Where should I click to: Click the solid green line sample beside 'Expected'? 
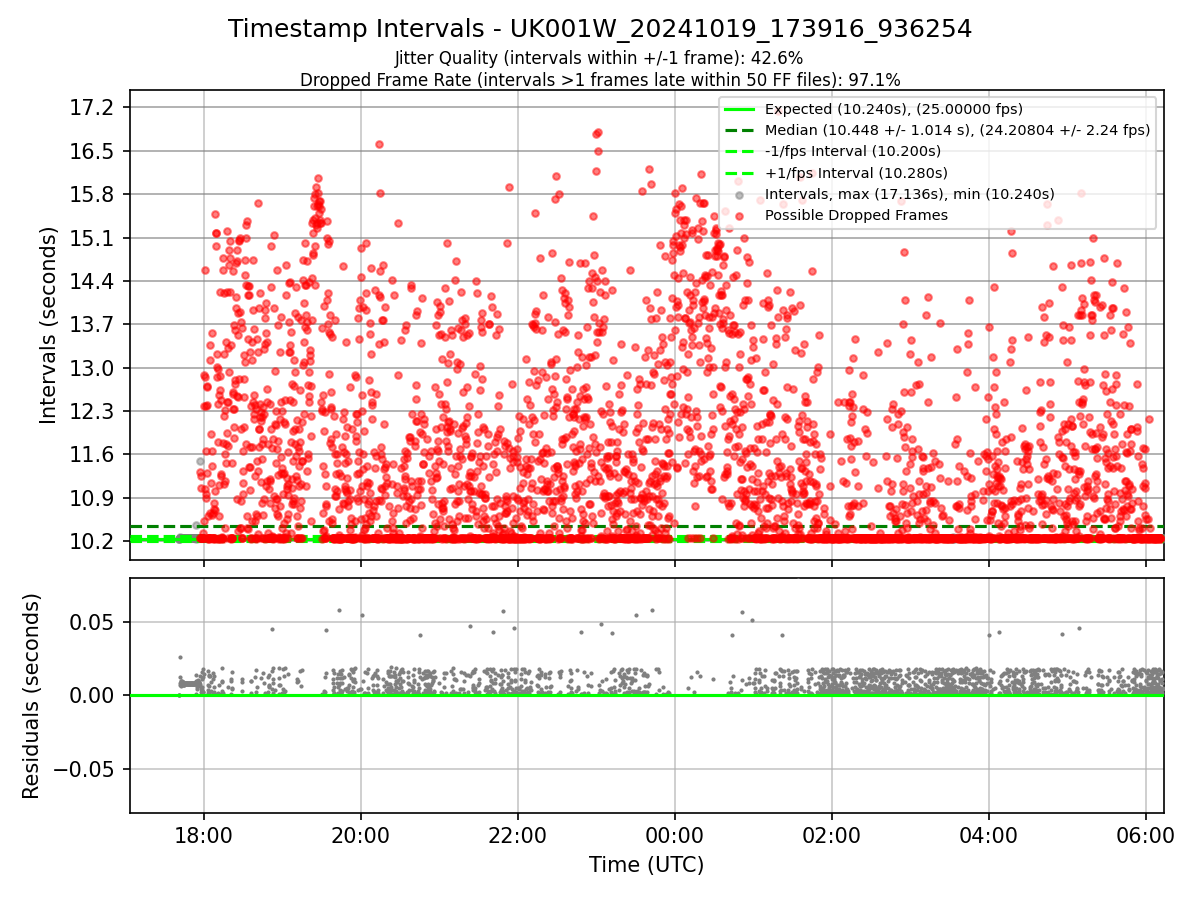(x=739, y=109)
